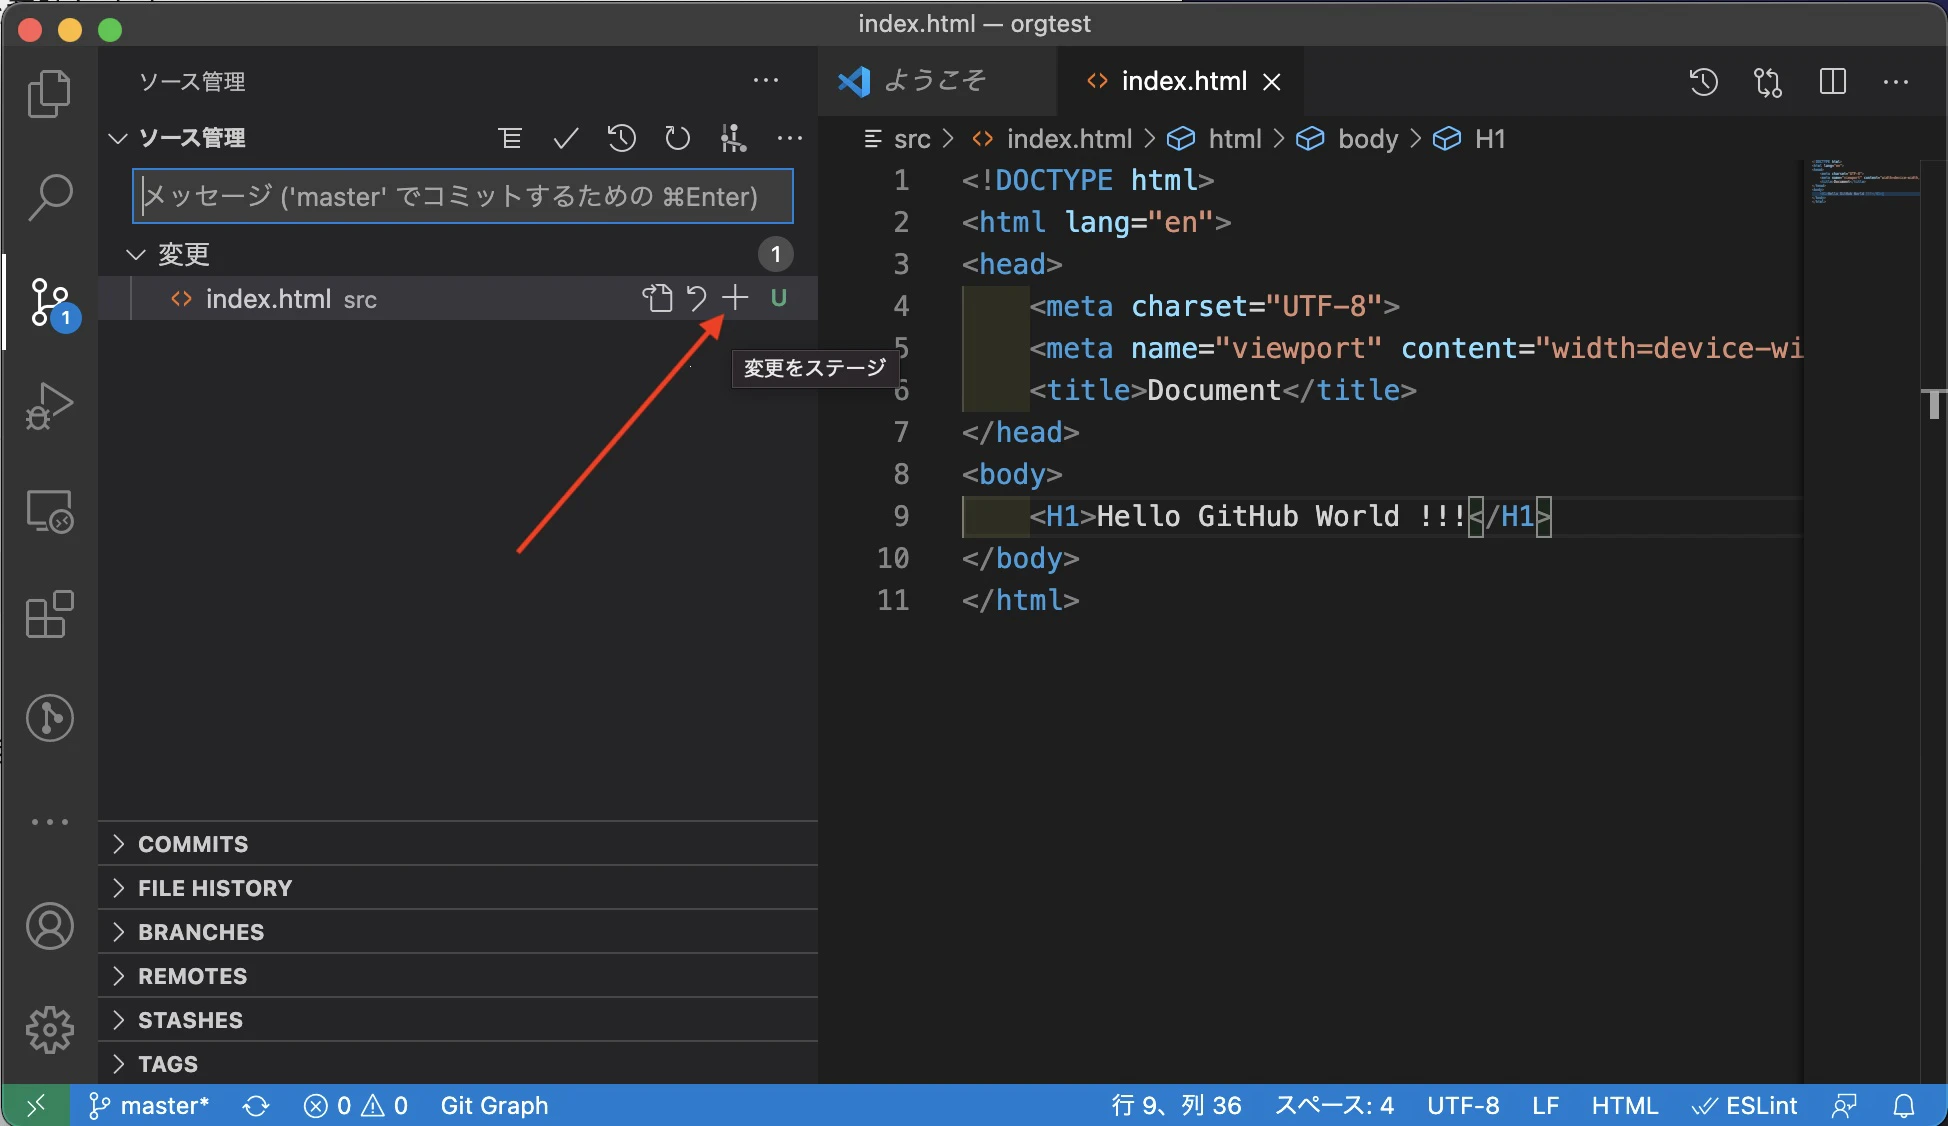
Task: Open timeline history icon in editor toolbar
Action: coord(1704,82)
